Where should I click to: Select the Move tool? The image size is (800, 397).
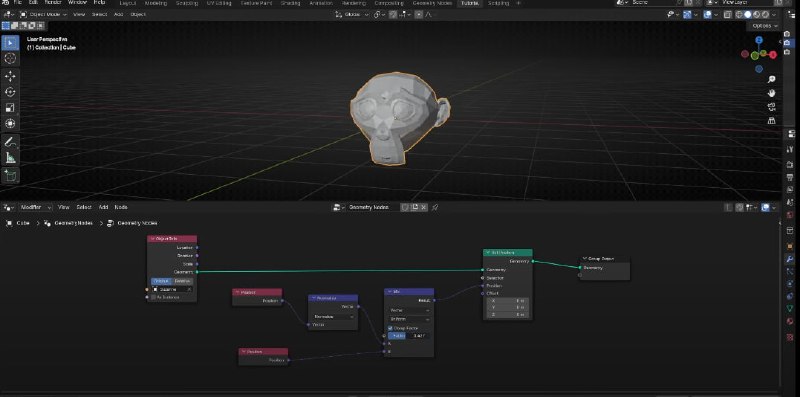10,77
